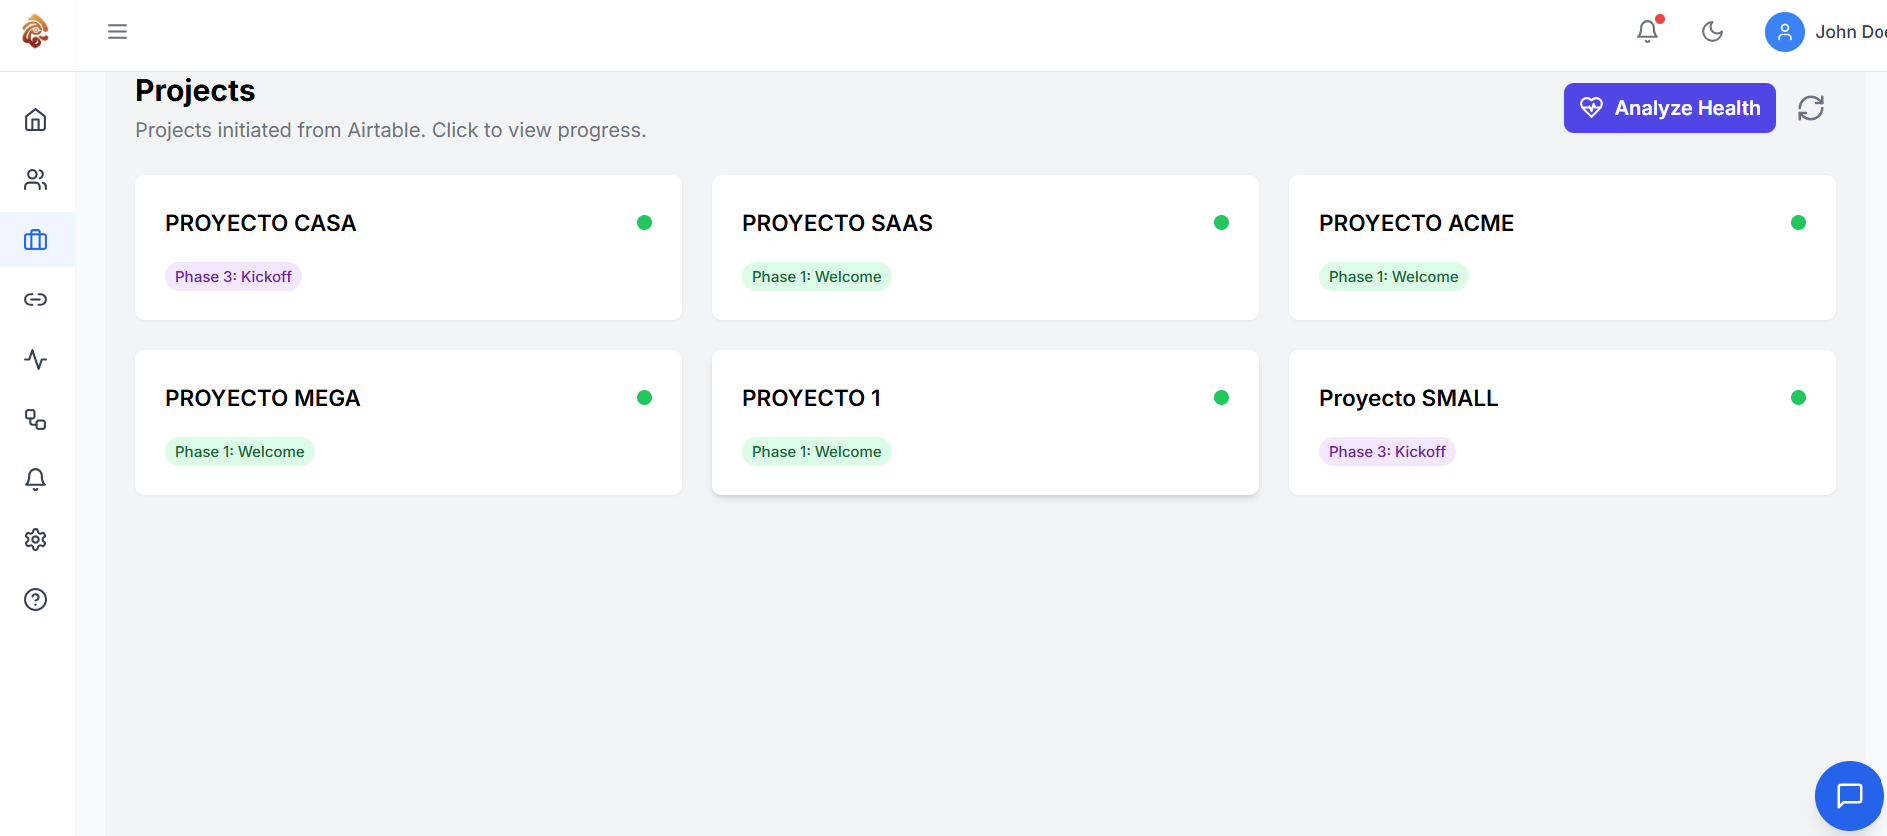
Task: Open the Help question mark icon
Action: point(36,600)
